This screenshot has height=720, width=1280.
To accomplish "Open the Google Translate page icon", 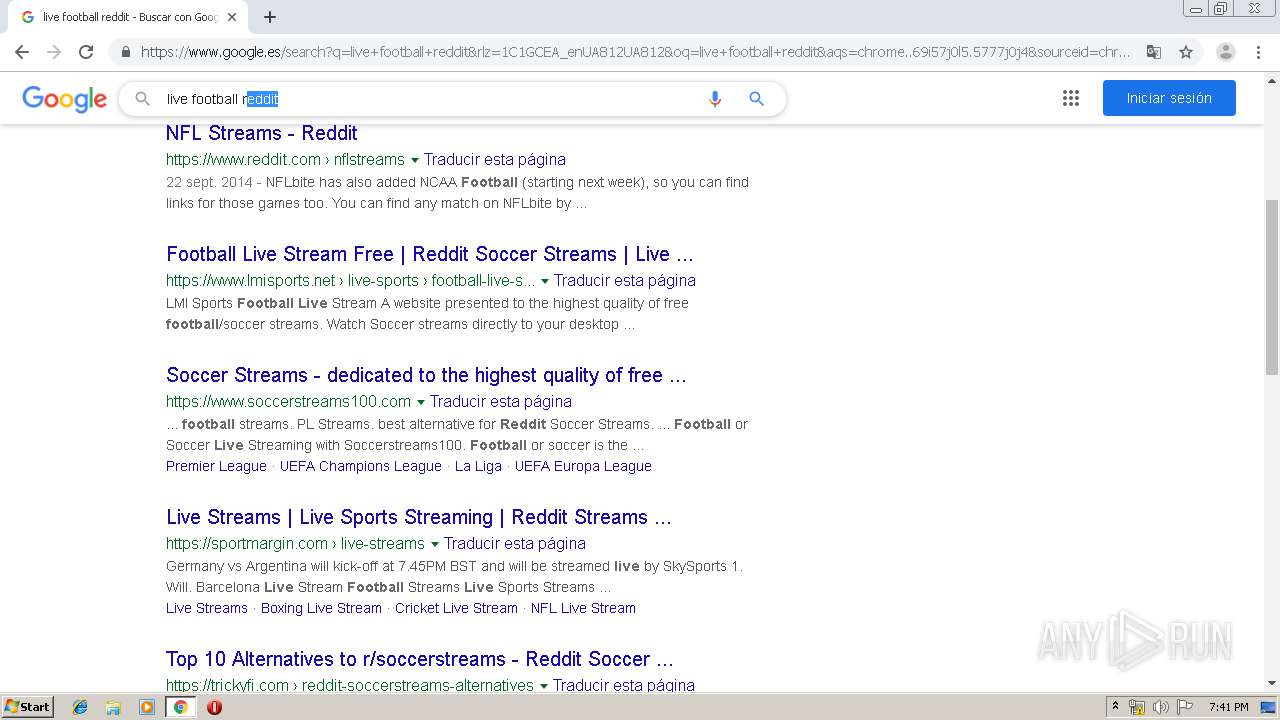I will 1154,52.
